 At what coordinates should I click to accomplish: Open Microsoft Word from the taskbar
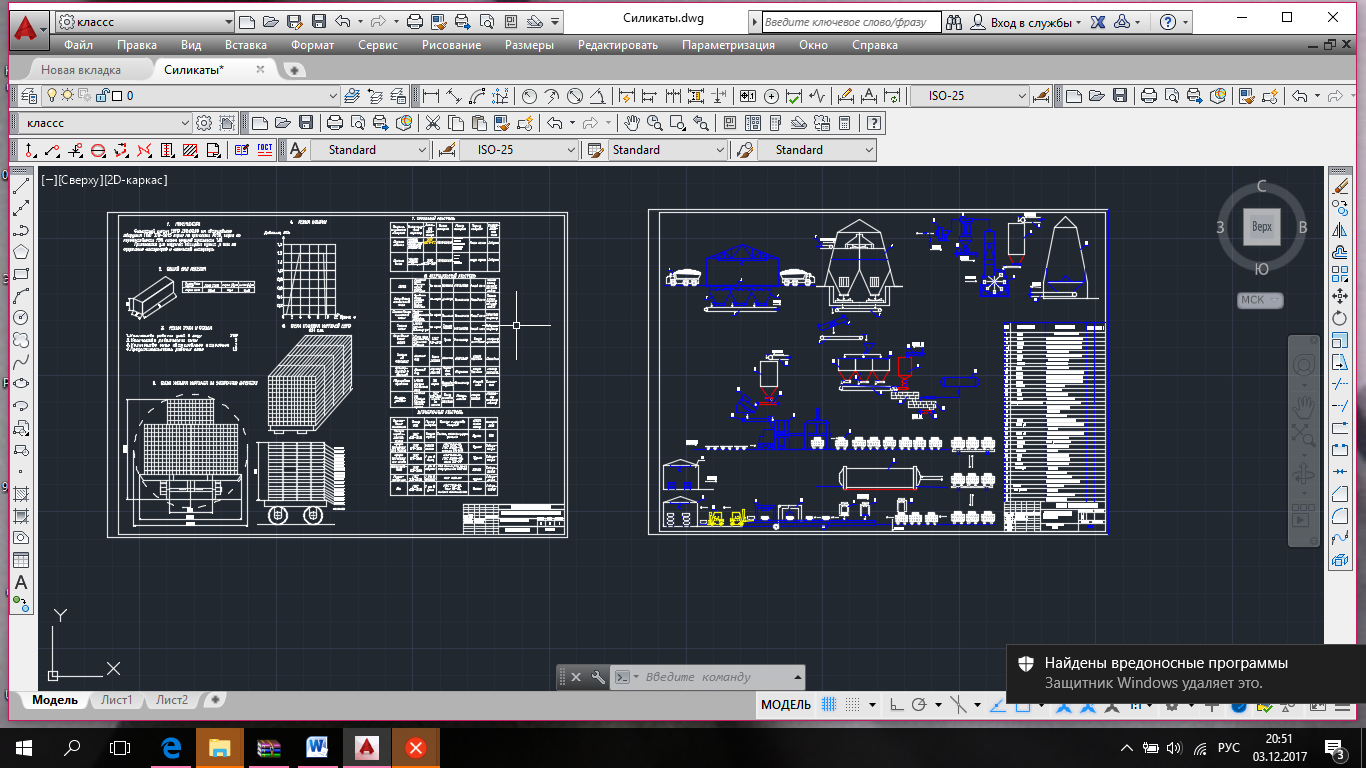tap(318, 747)
